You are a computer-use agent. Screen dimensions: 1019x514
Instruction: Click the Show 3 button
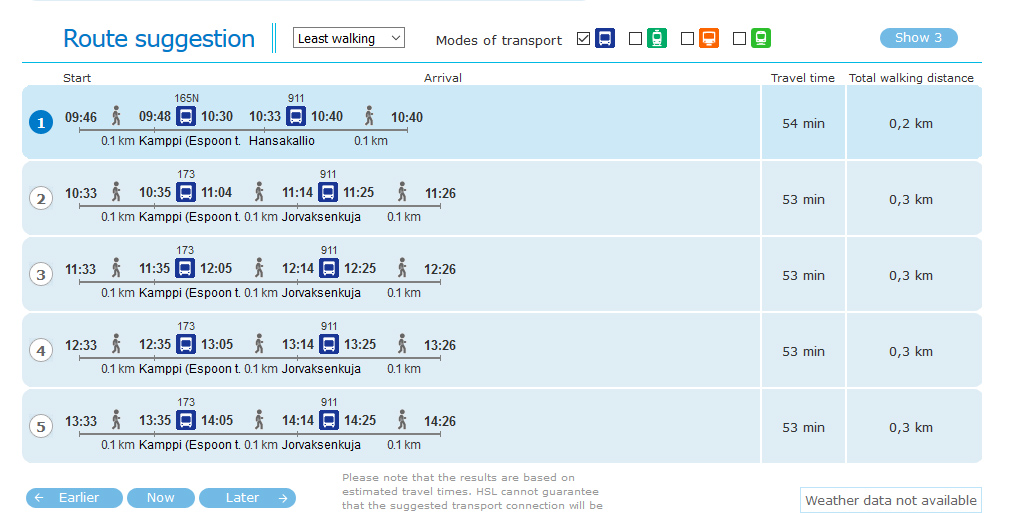coord(918,38)
